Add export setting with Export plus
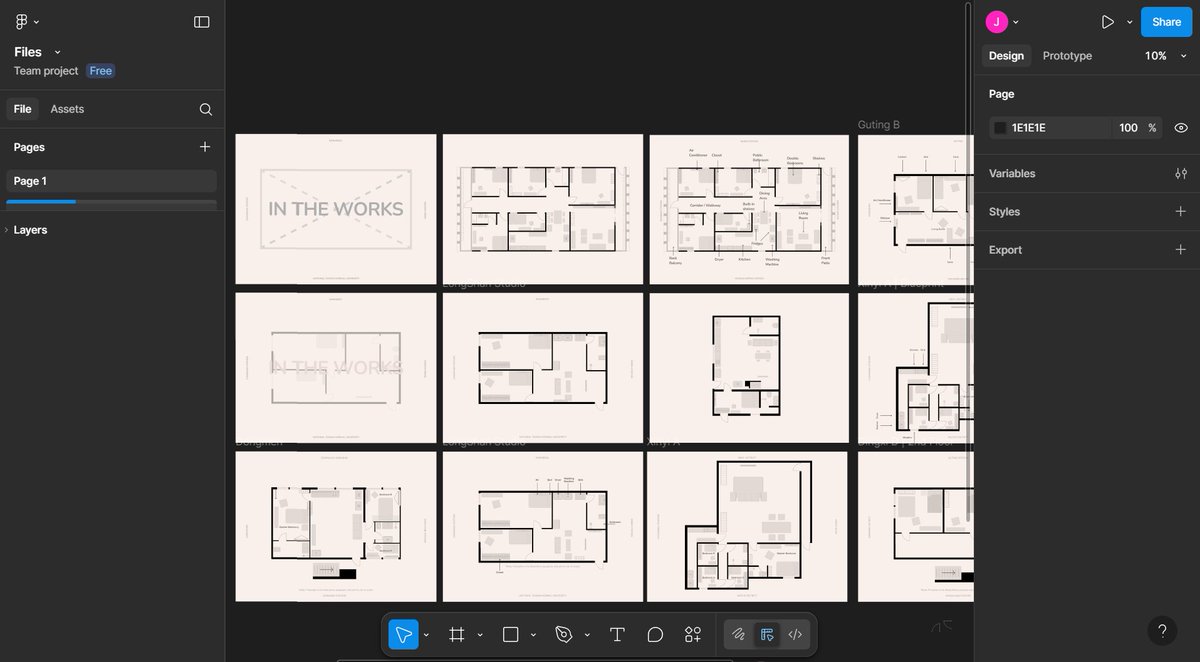This screenshot has height=662, width=1200. click(x=1181, y=250)
